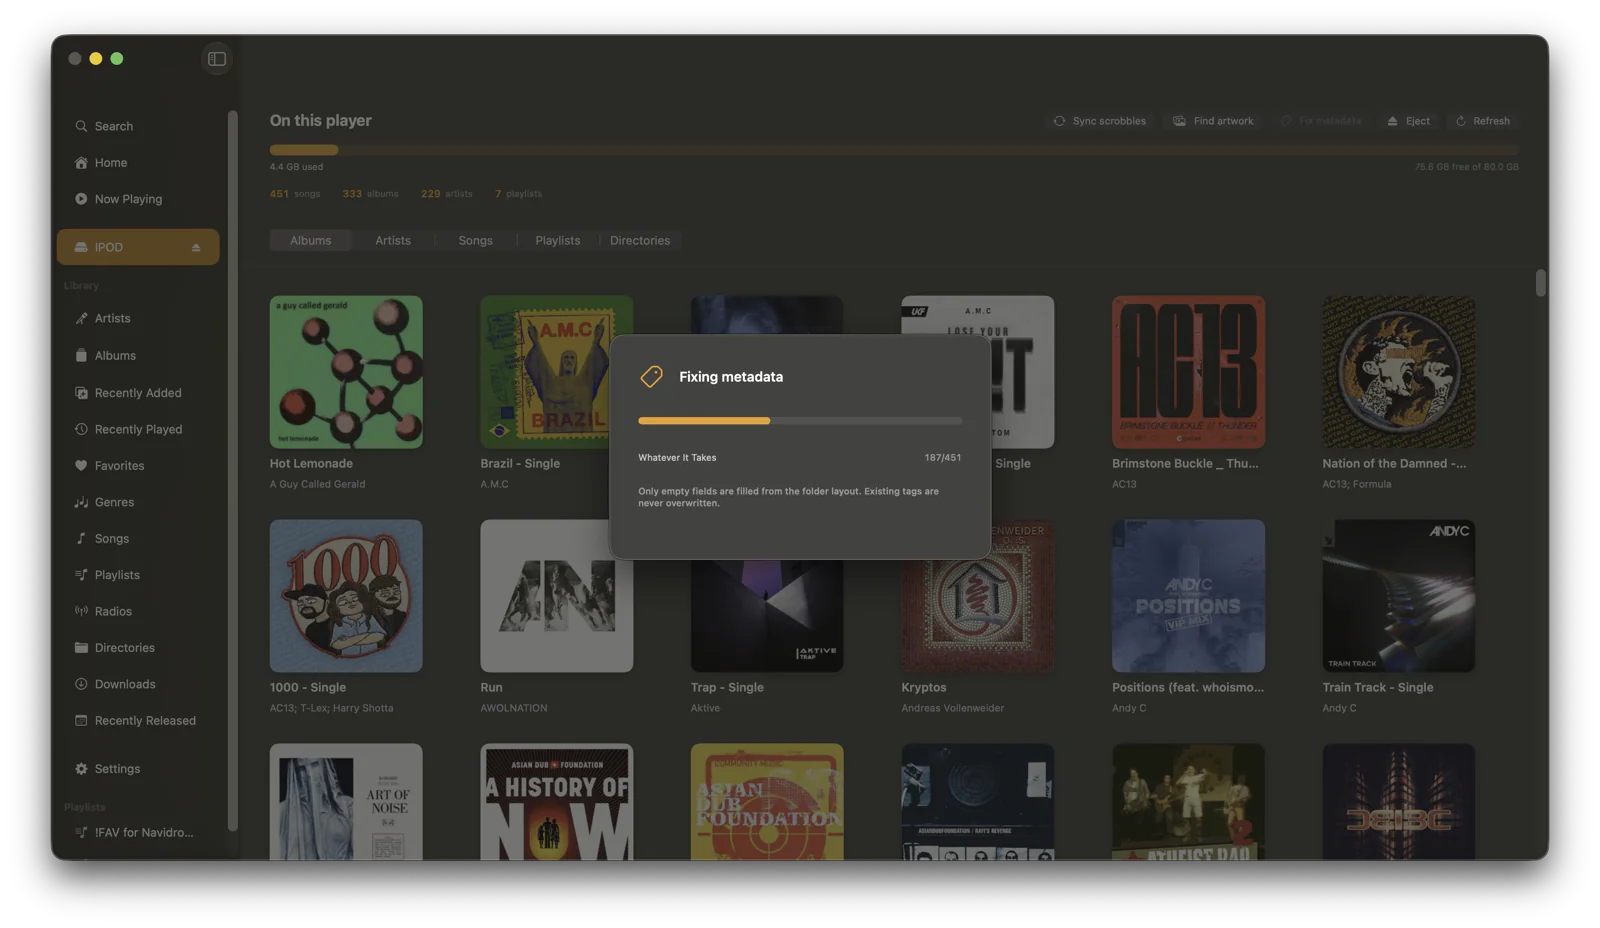Click the 'Andreas Vollenweider' artist name
This screenshot has height=928, width=1600.
[953, 709]
